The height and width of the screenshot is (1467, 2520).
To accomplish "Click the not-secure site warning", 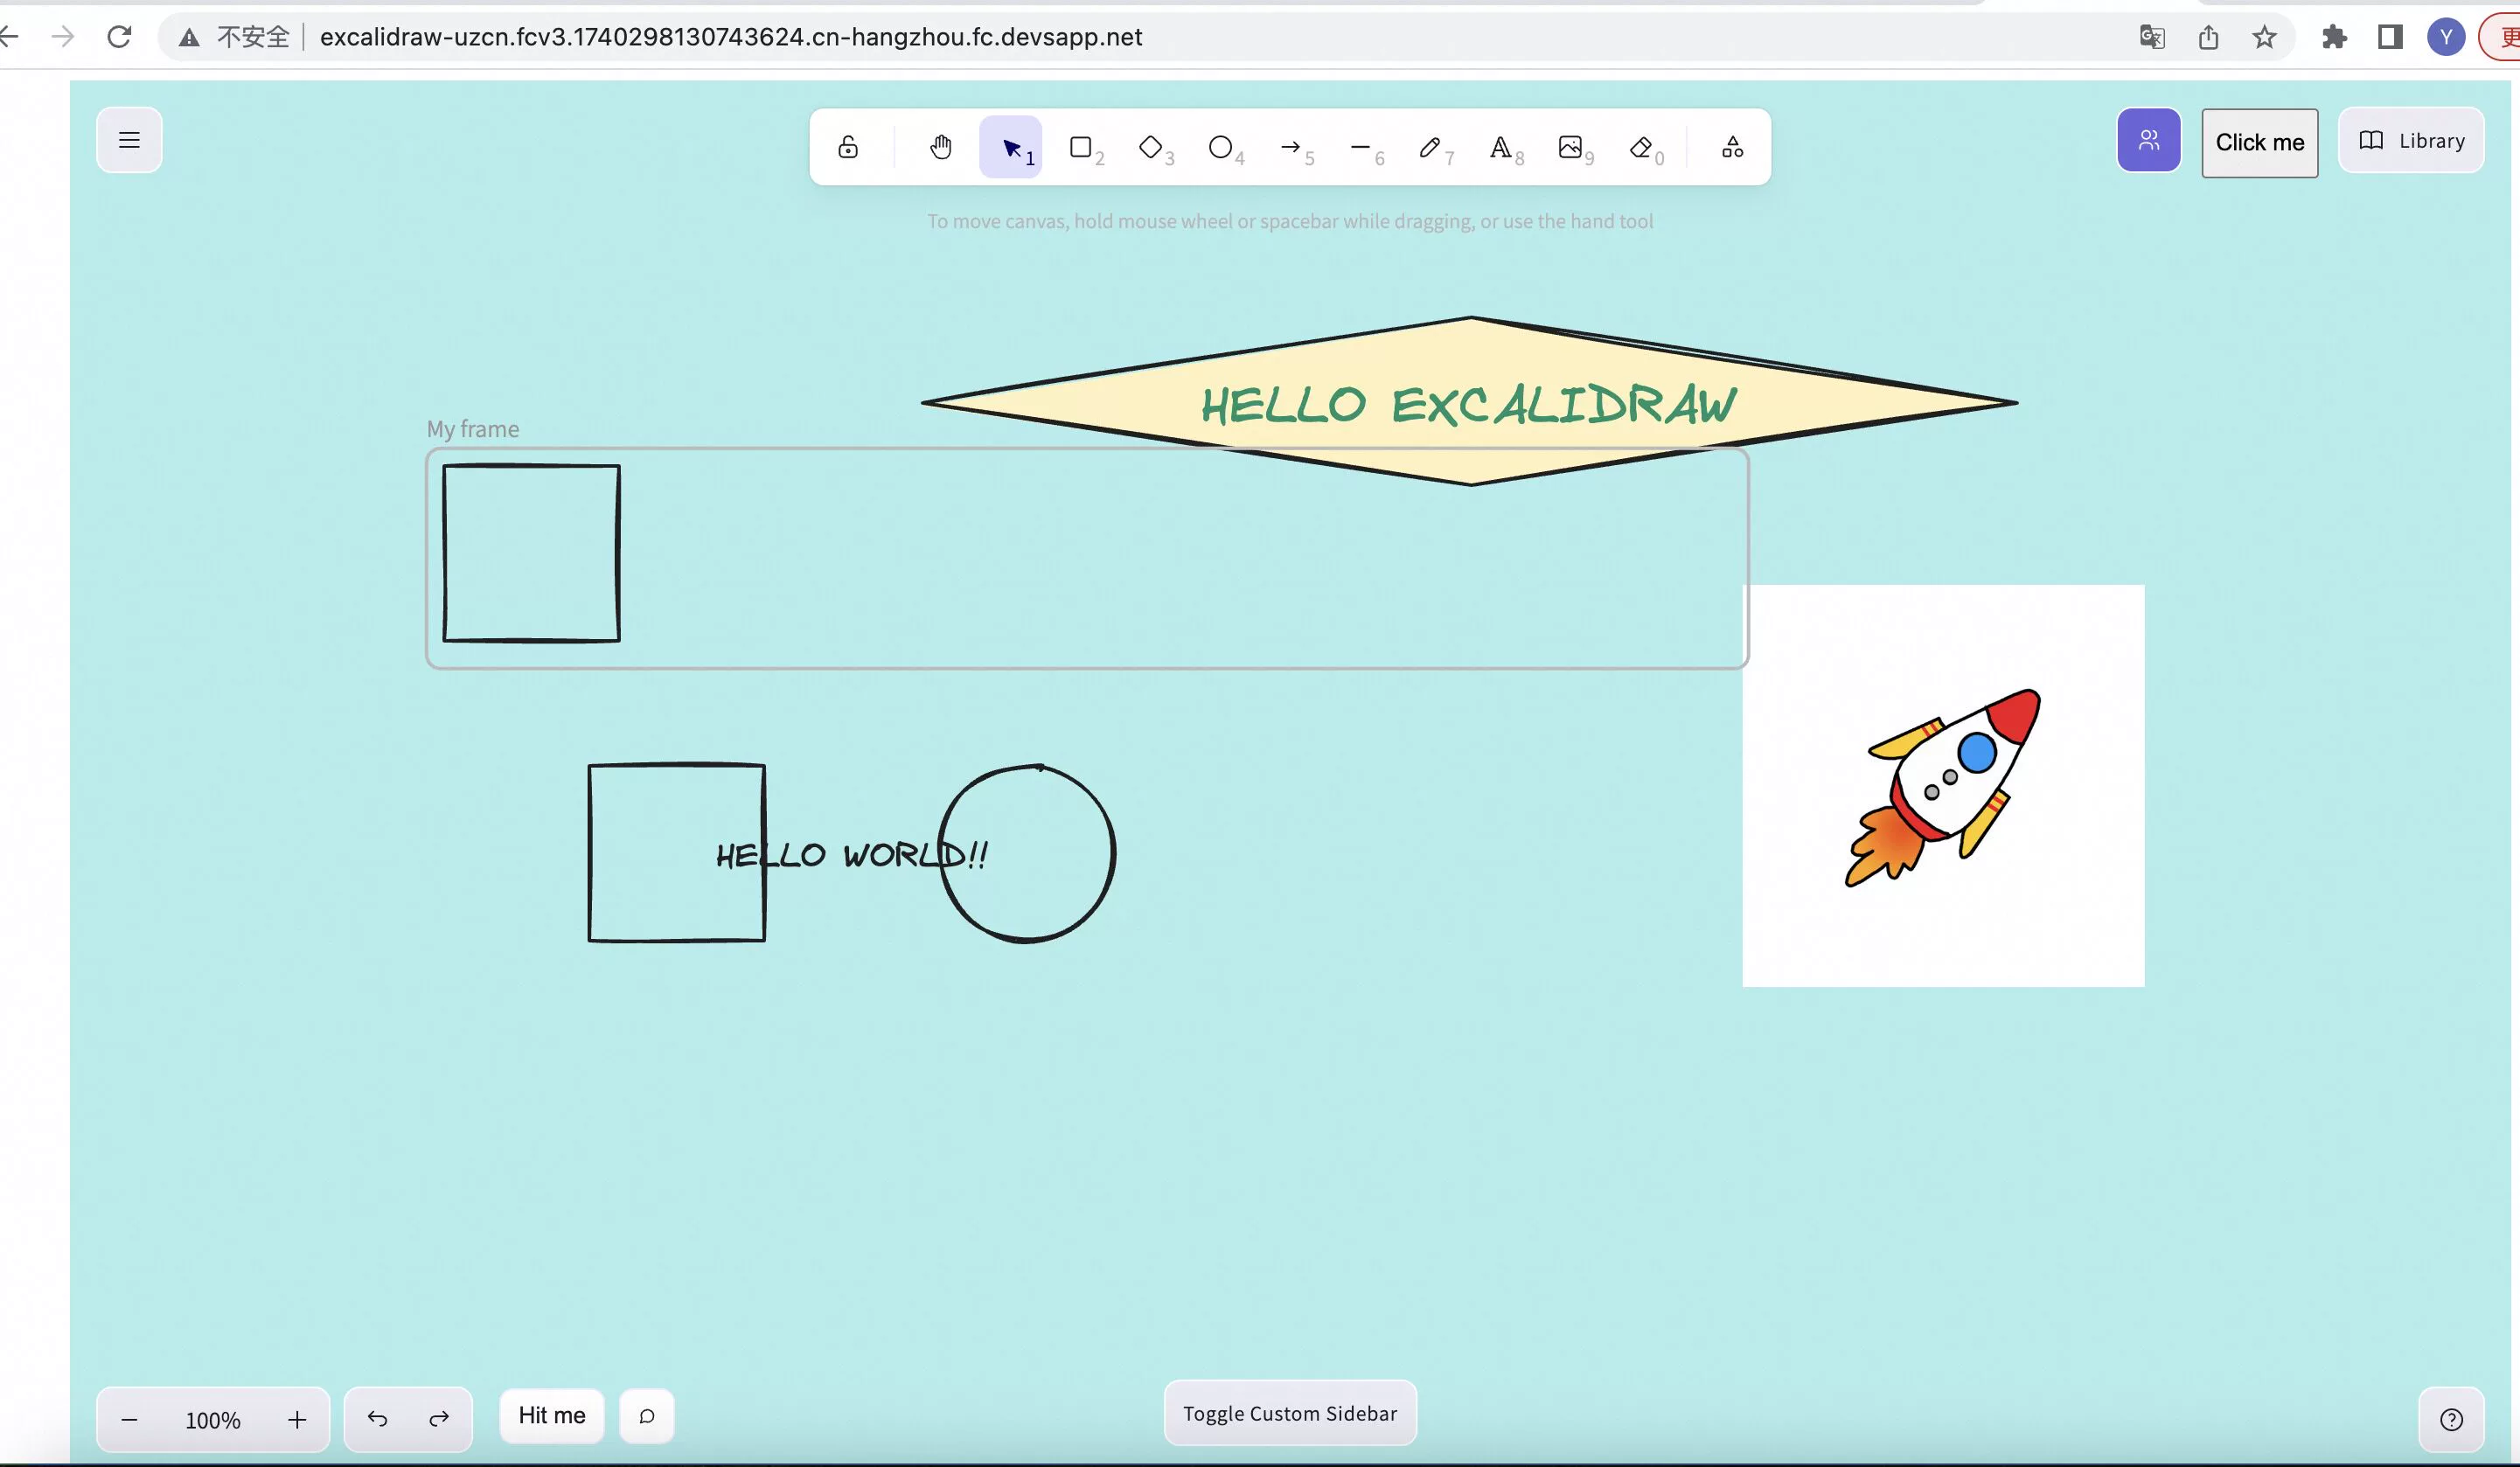I will (x=234, y=37).
